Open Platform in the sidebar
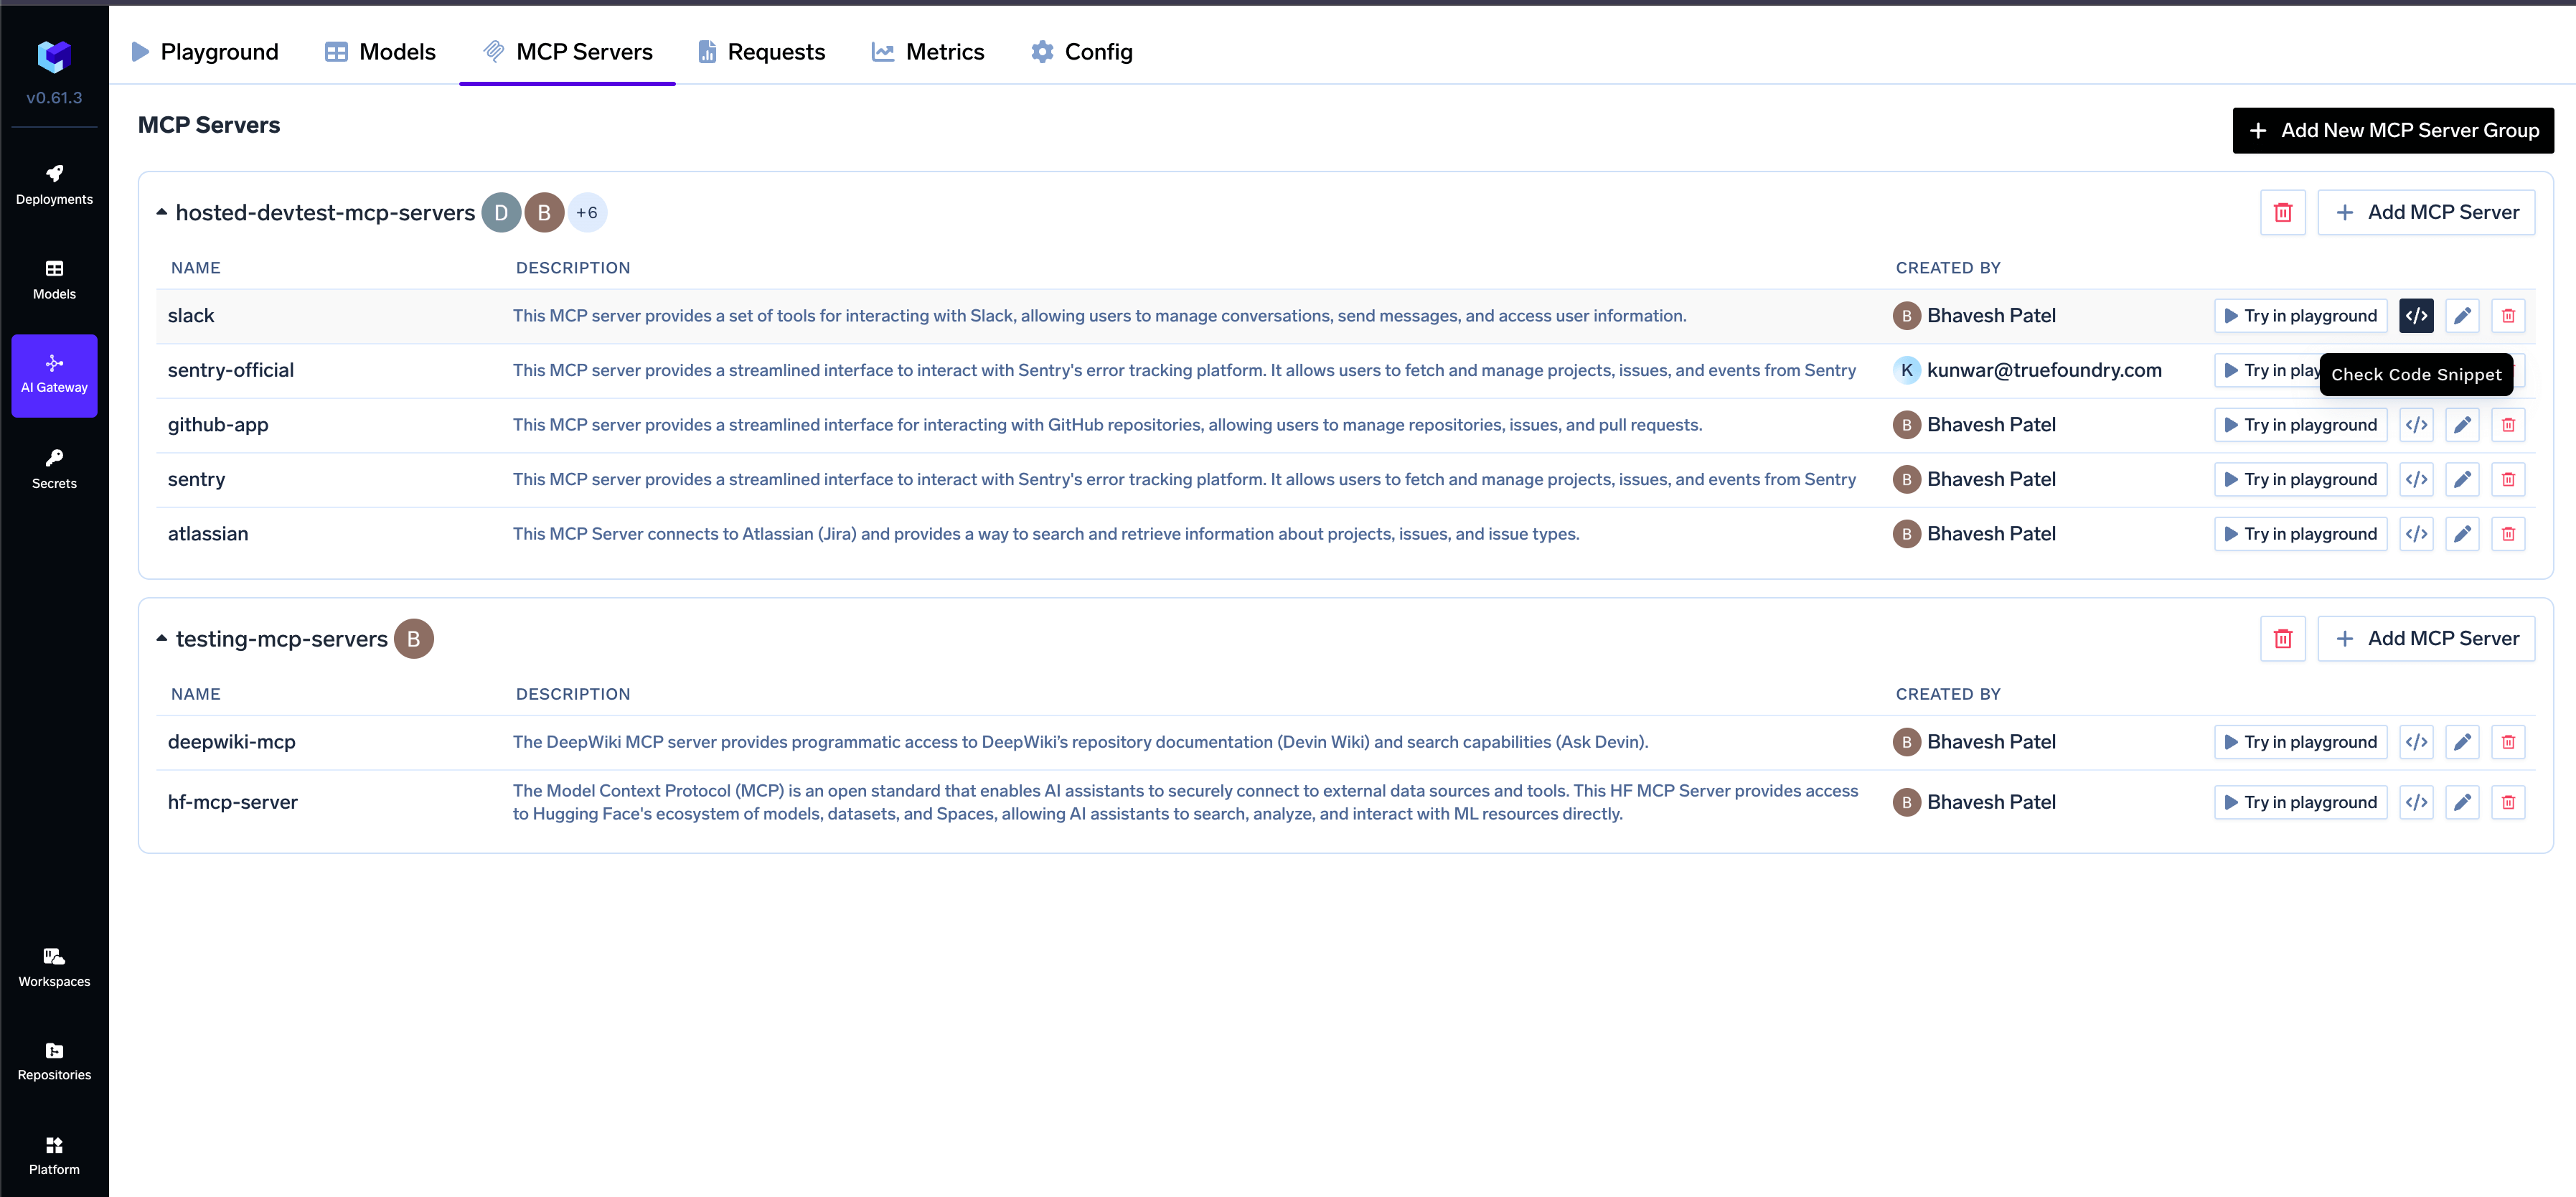Viewport: 2576px width, 1197px height. 54,1155
